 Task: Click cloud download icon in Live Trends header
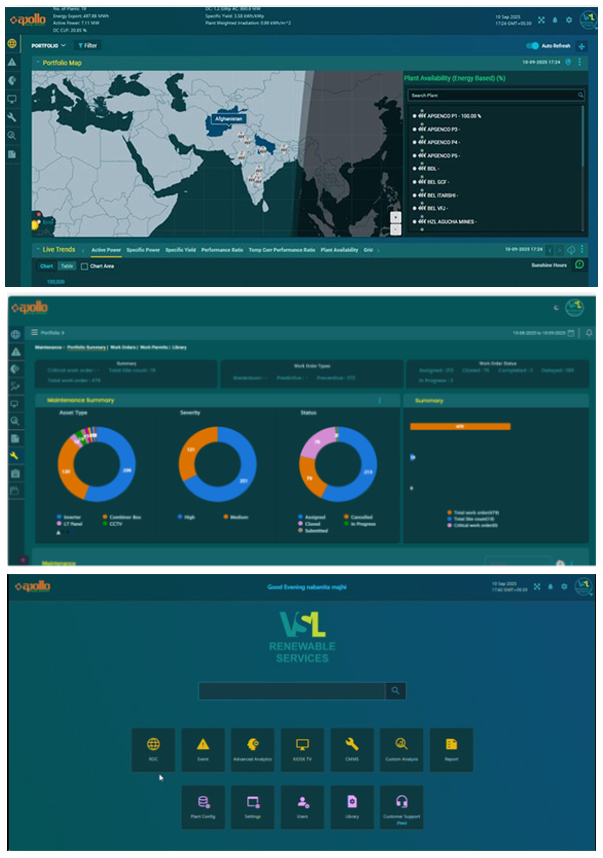pos(571,250)
